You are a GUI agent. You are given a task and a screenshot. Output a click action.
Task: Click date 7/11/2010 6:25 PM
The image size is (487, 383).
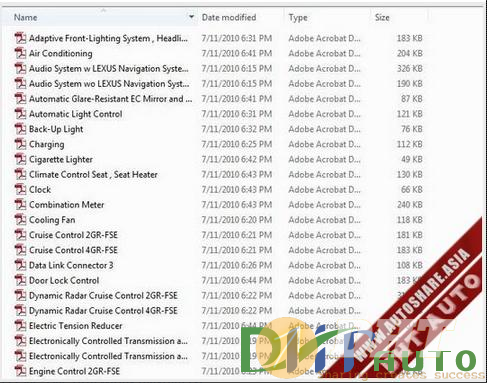click(x=237, y=144)
